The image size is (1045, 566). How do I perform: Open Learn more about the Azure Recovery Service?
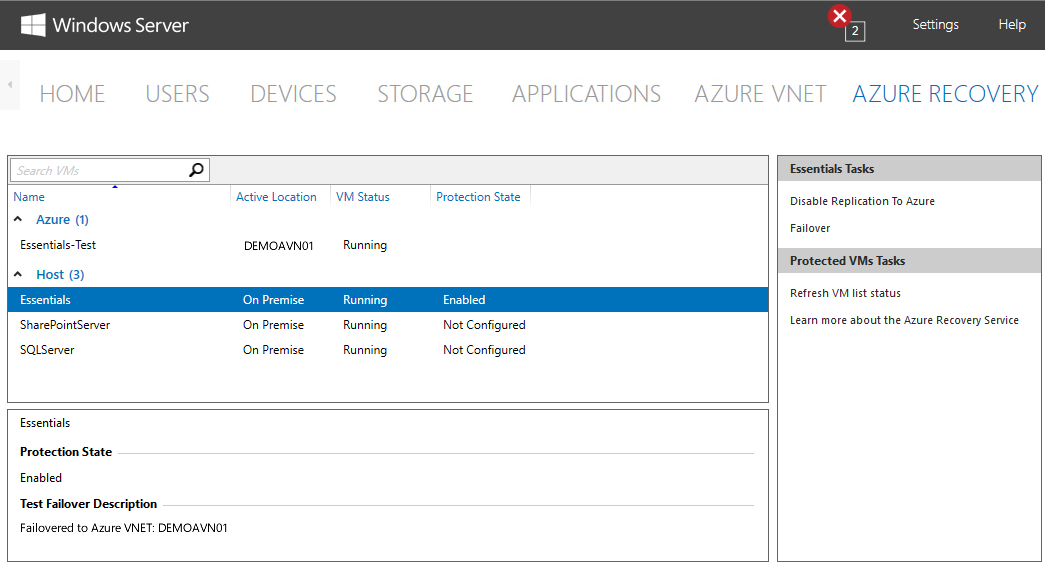coord(904,320)
